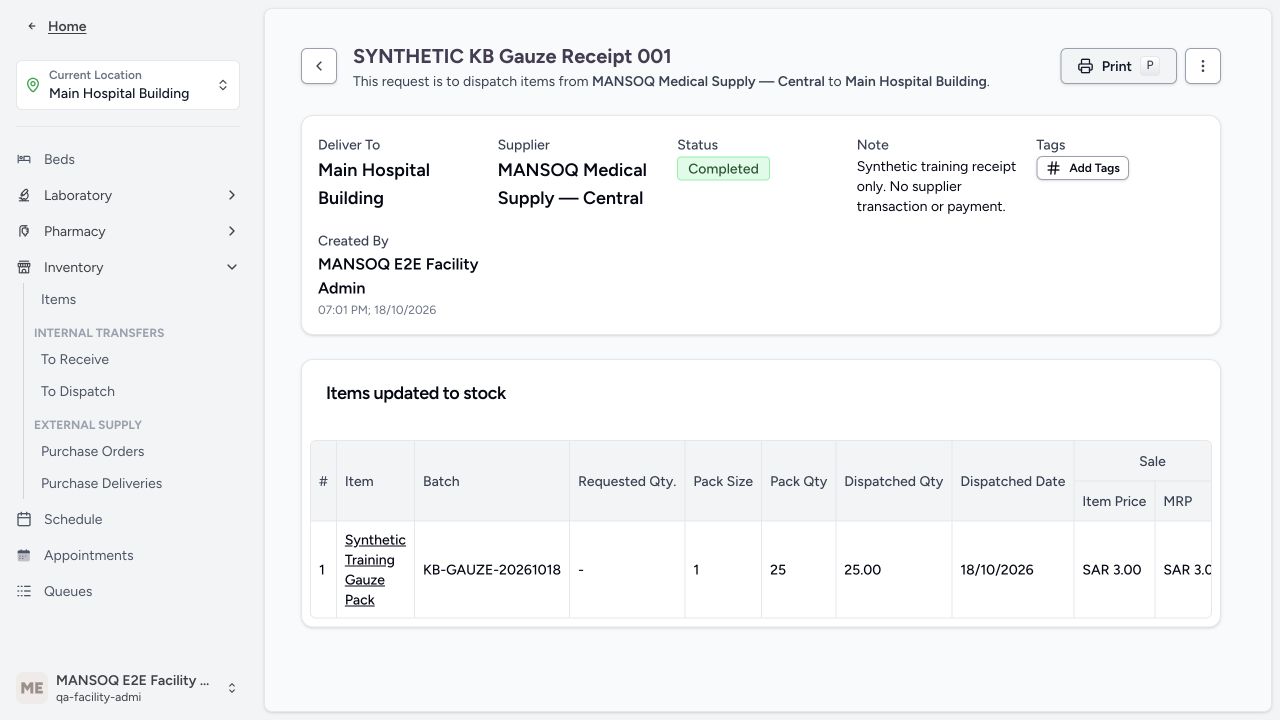
Task: Click the Batch column header
Action: click(x=492, y=481)
